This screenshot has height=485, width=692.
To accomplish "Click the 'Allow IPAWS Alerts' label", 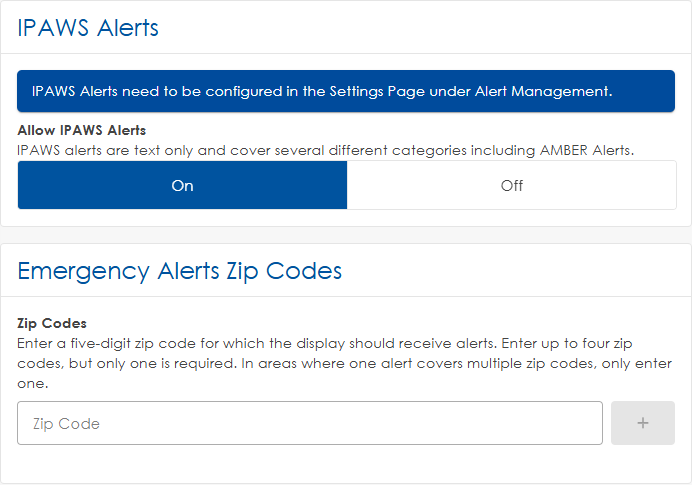I will [82, 130].
